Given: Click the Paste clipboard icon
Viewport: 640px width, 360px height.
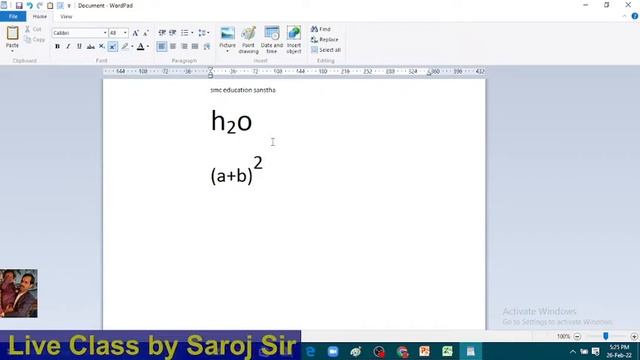Looking at the screenshot, I should [12, 33].
